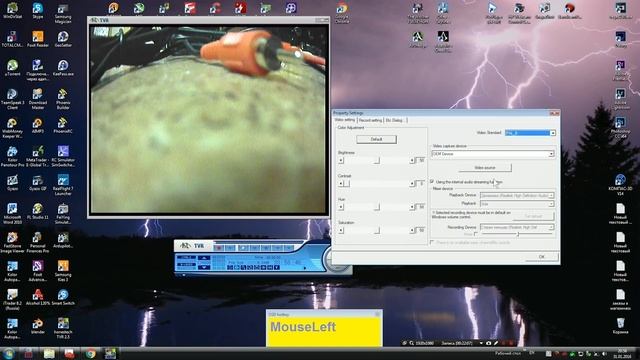Viewport: 640px width, 360px height.
Task: Open the Windows Start button
Action: (8, 353)
